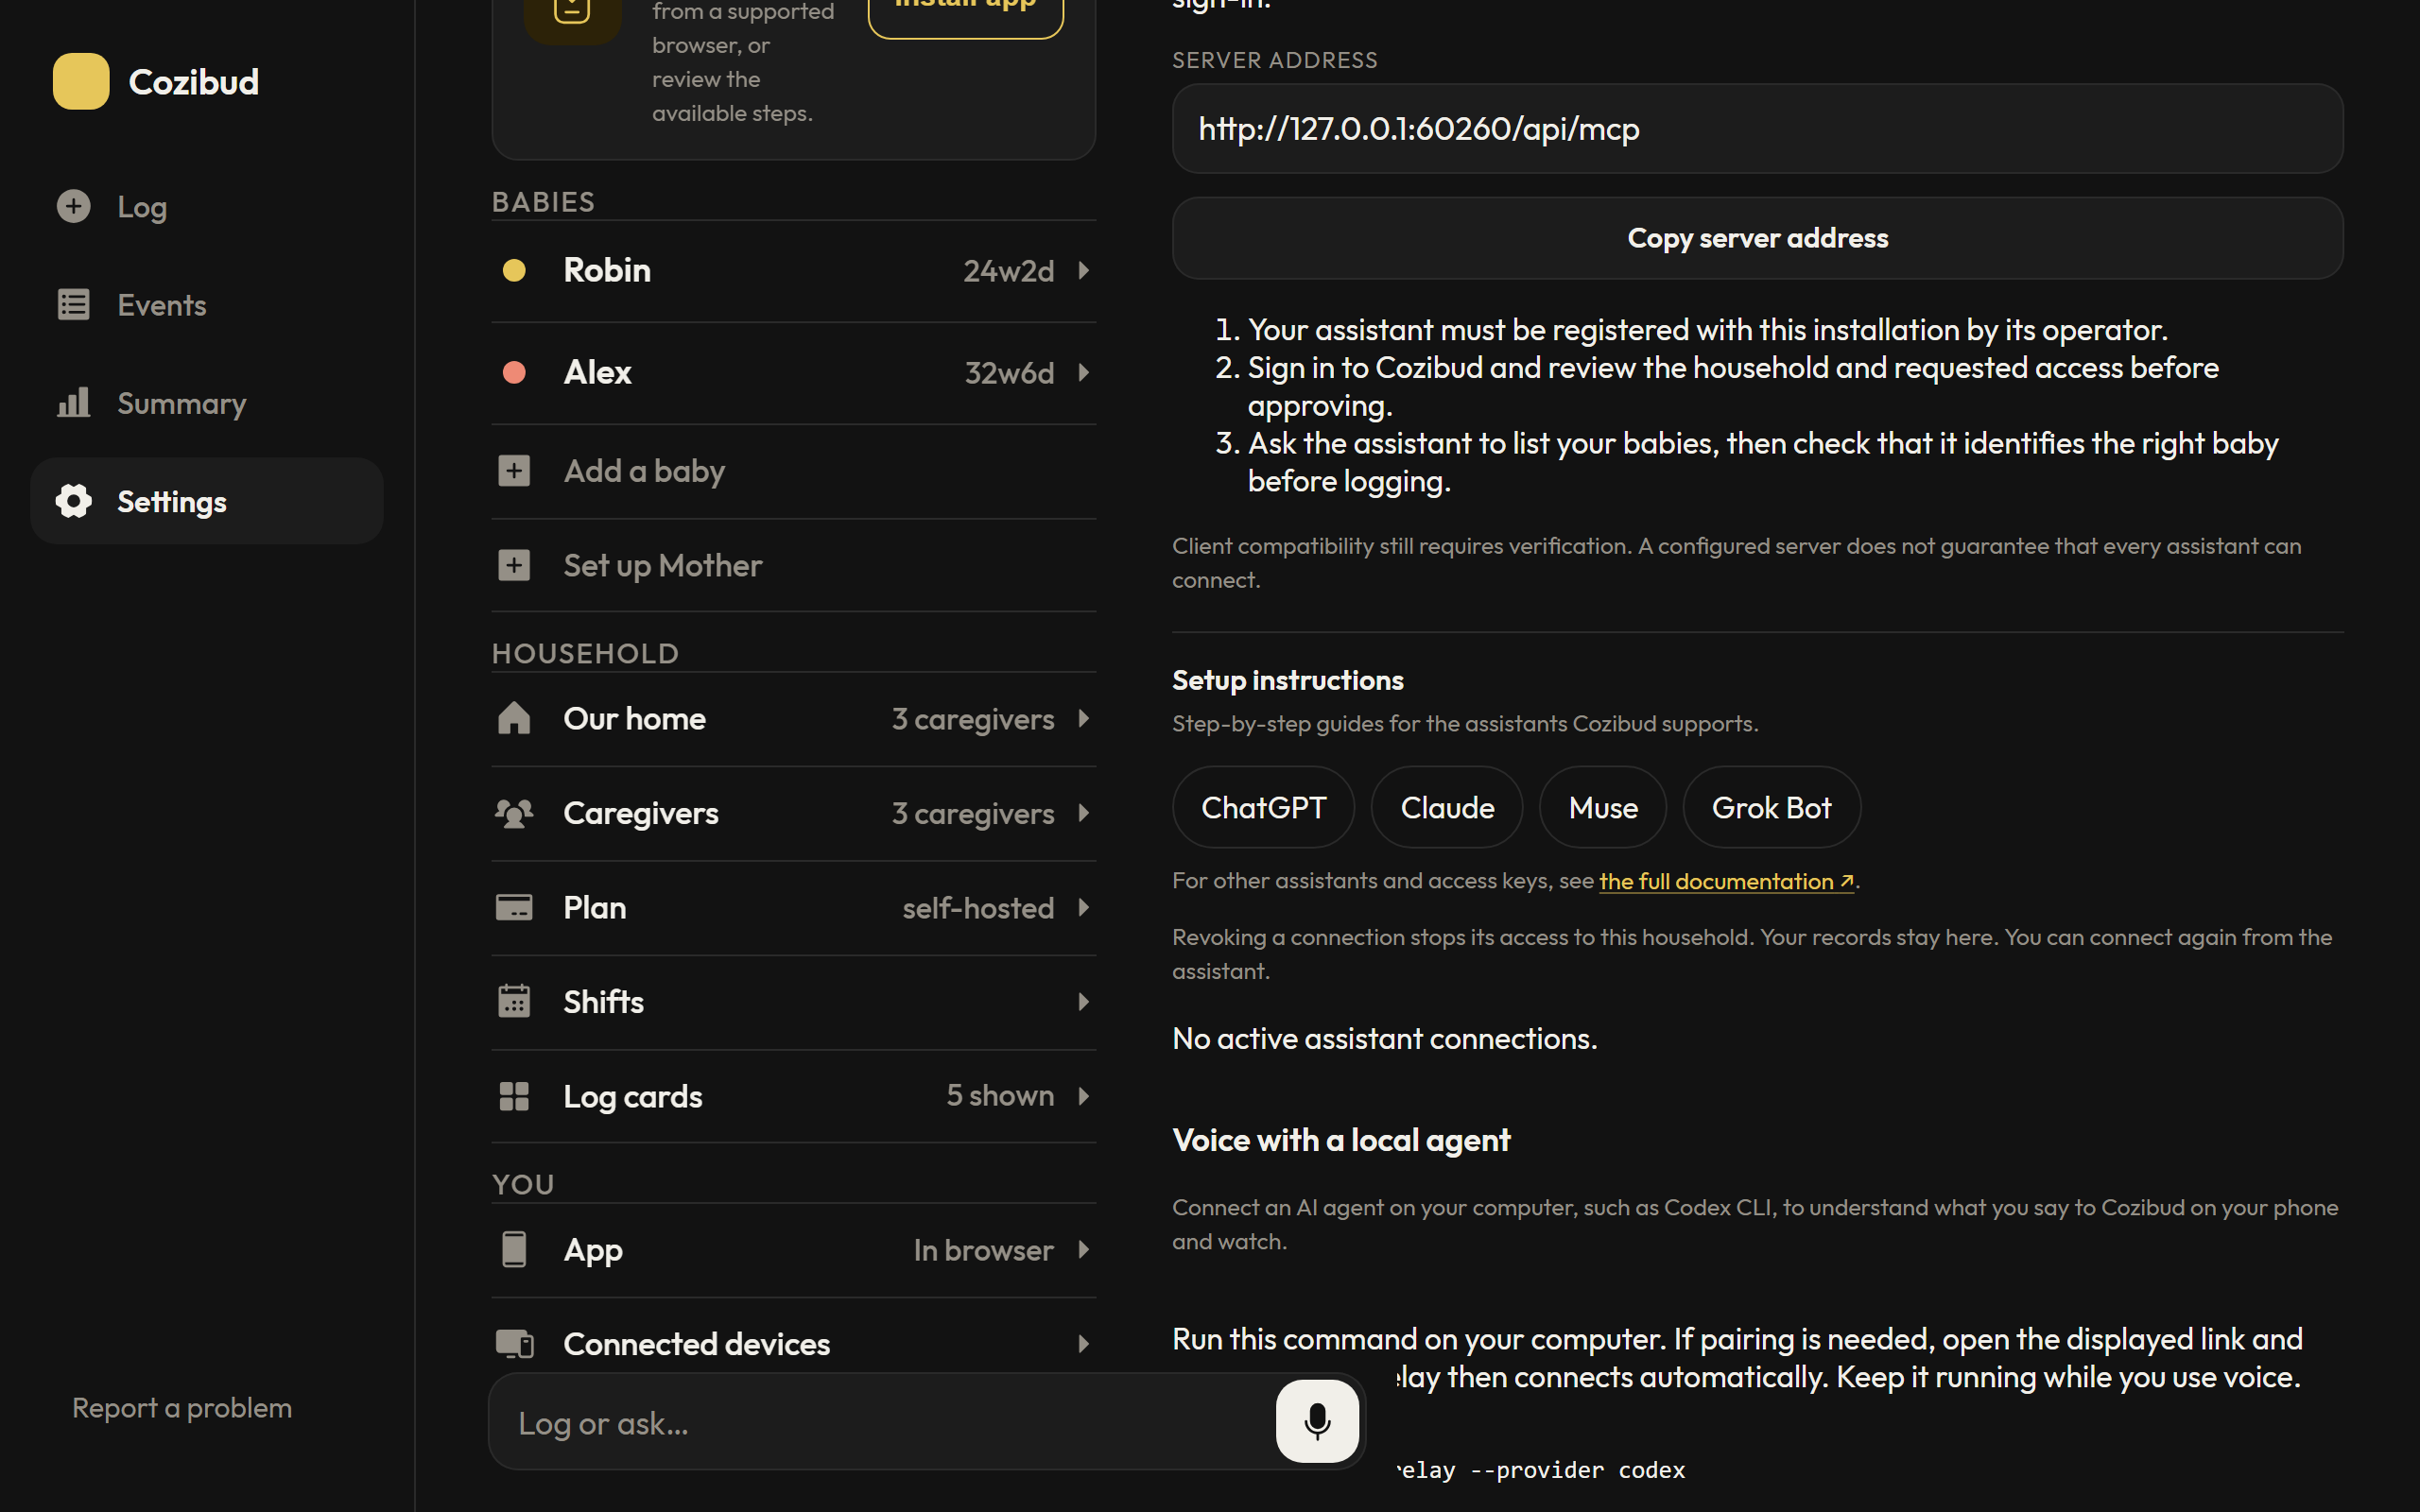Click Robin's yellow dot marker
2420x1512 pixels.
click(514, 270)
